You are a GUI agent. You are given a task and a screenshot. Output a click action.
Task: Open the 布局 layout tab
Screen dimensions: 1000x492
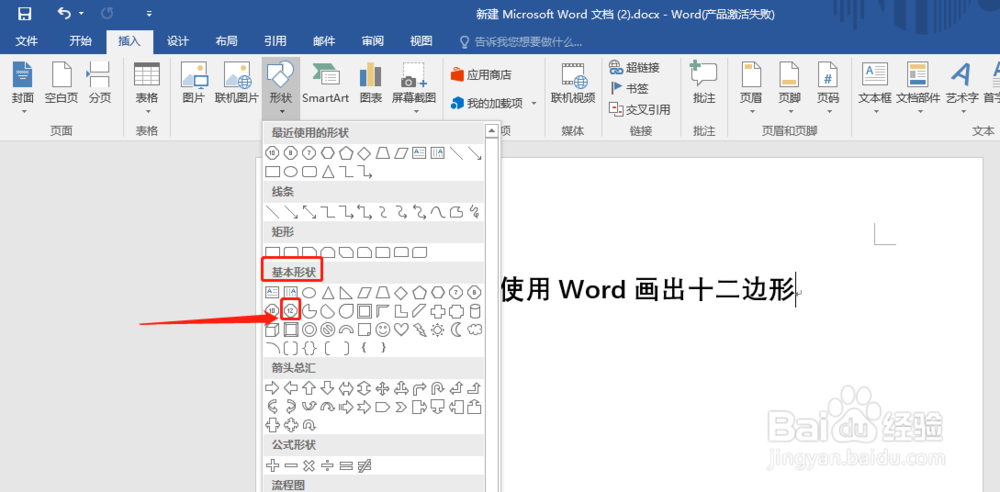point(226,41)
